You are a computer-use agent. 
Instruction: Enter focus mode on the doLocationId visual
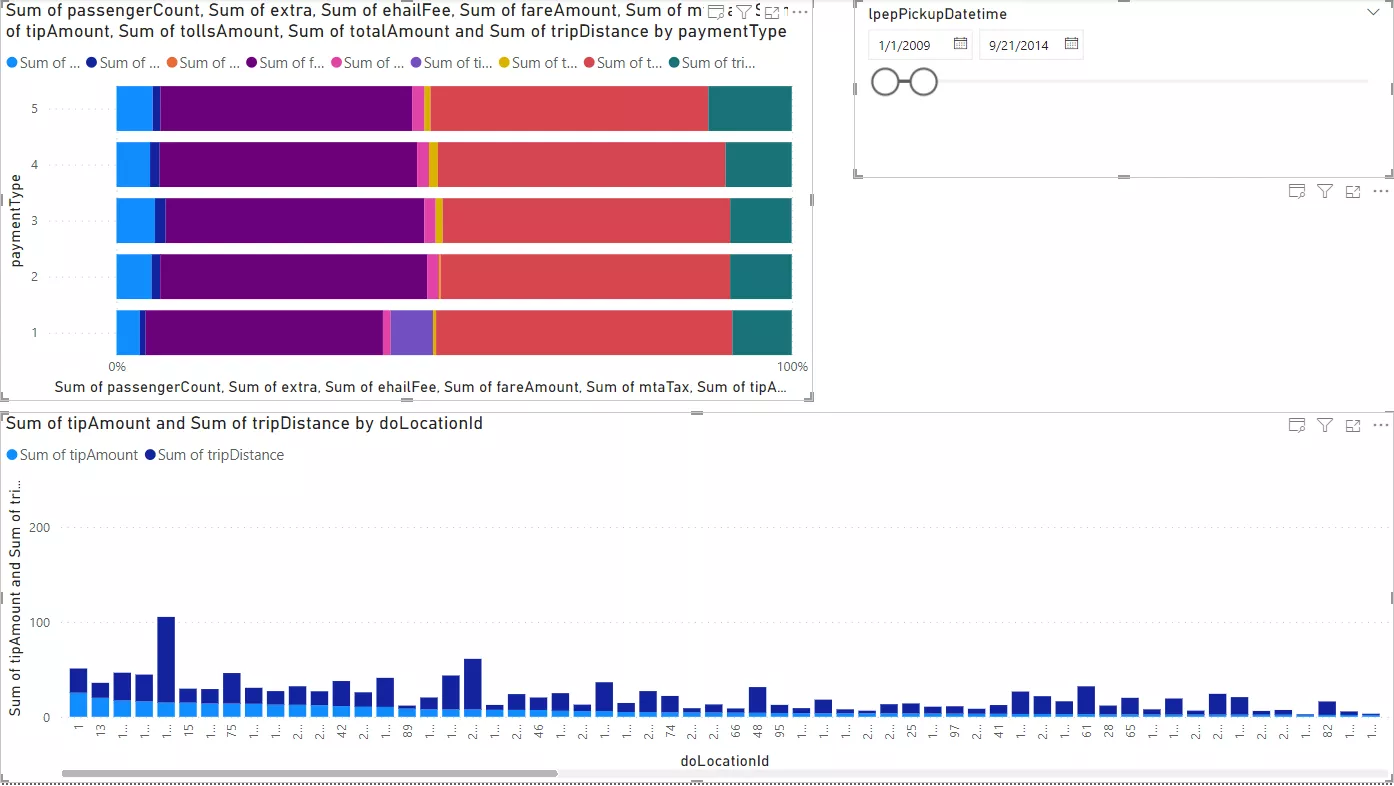pos(1353,424)
